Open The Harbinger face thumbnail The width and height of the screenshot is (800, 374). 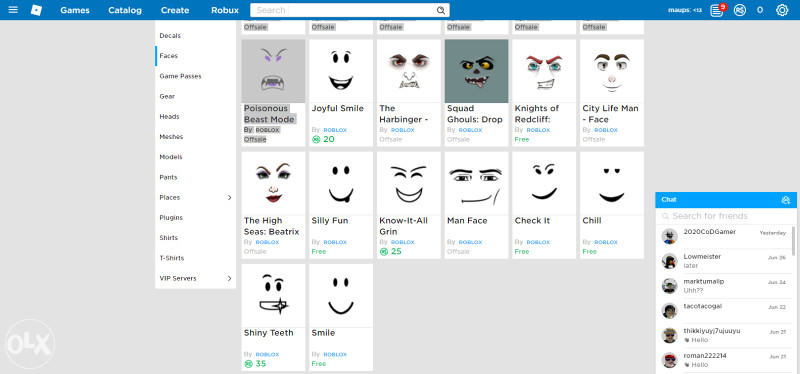pyautogui.click(x=409, y=71)
